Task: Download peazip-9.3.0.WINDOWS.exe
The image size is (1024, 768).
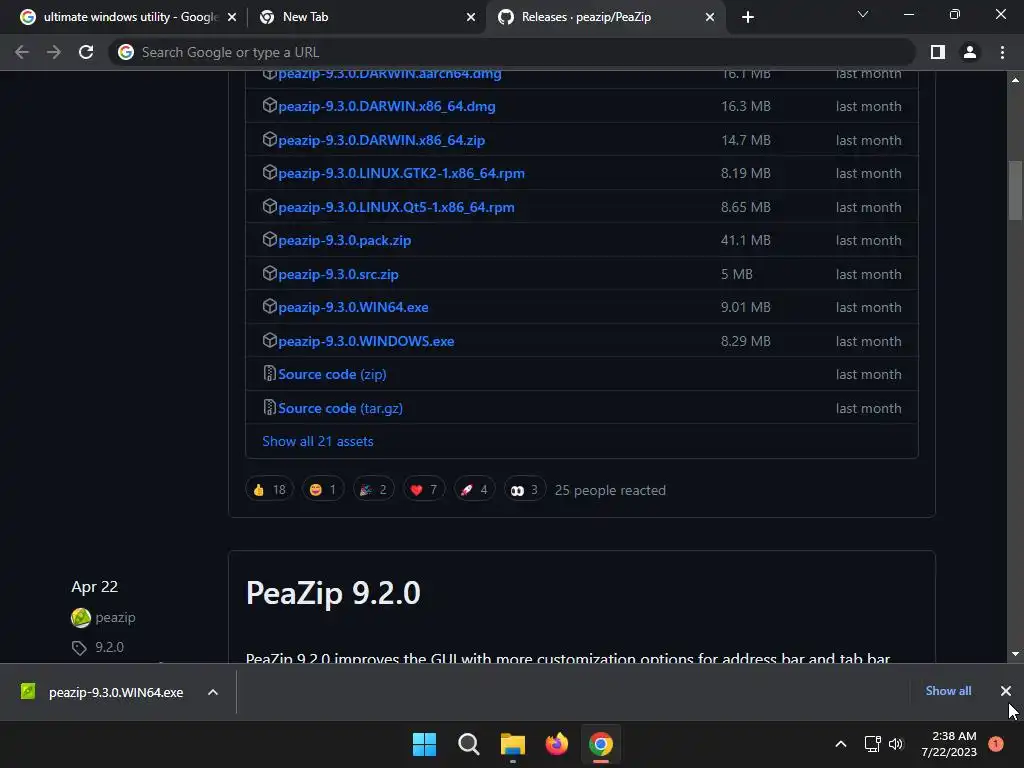Action: pos(366,342)
